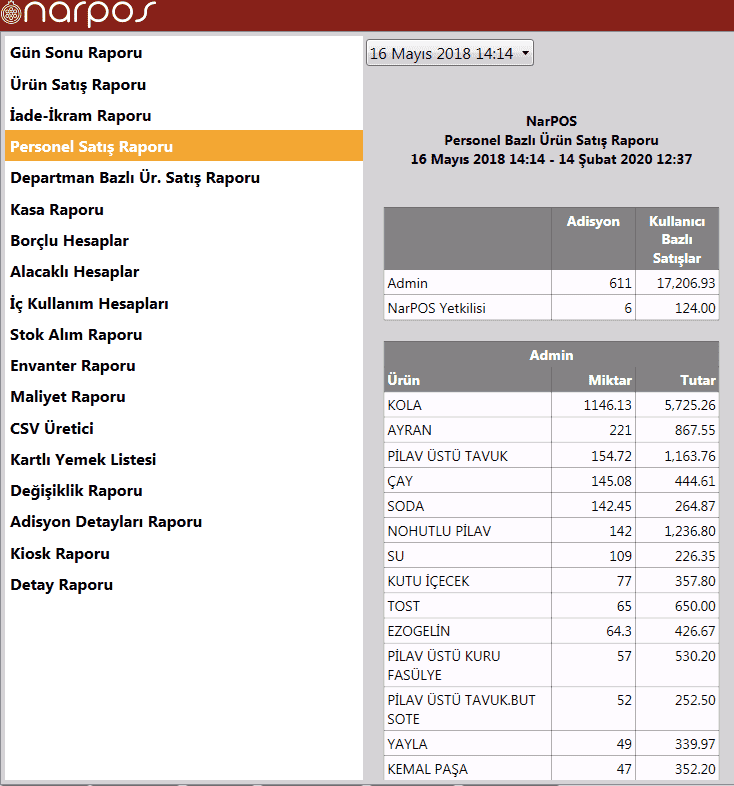Go to Kasa Raporu
This screenshot has width=734, height=786.
click(x=57, y=210)
